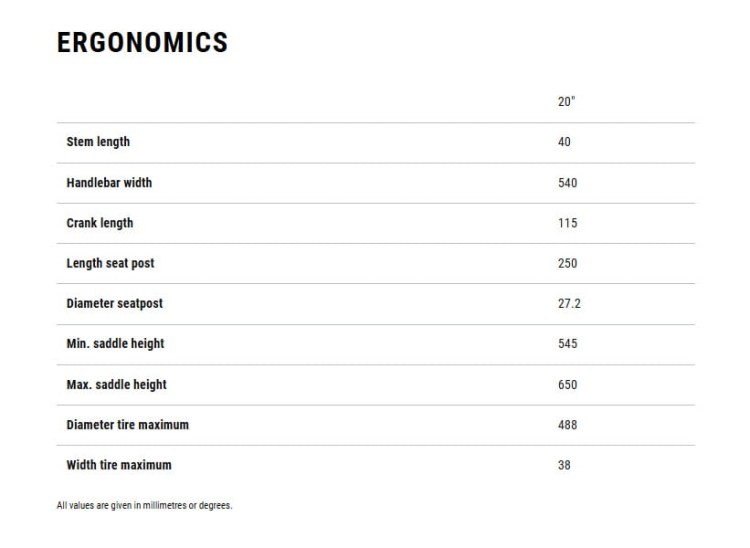
Task: Click the Max. saddle height label
Action: (x=116, y=385)
